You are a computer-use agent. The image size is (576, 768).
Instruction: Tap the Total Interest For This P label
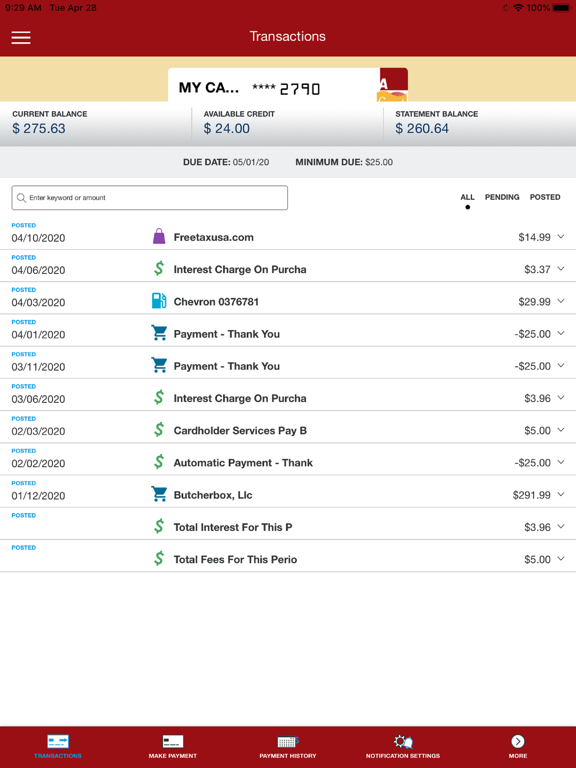[x=233, y=527]
